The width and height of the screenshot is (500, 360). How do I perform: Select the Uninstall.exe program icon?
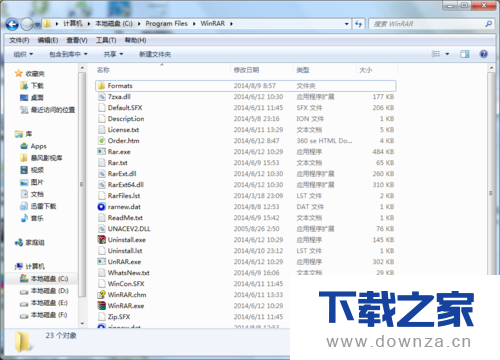point(102,240)
